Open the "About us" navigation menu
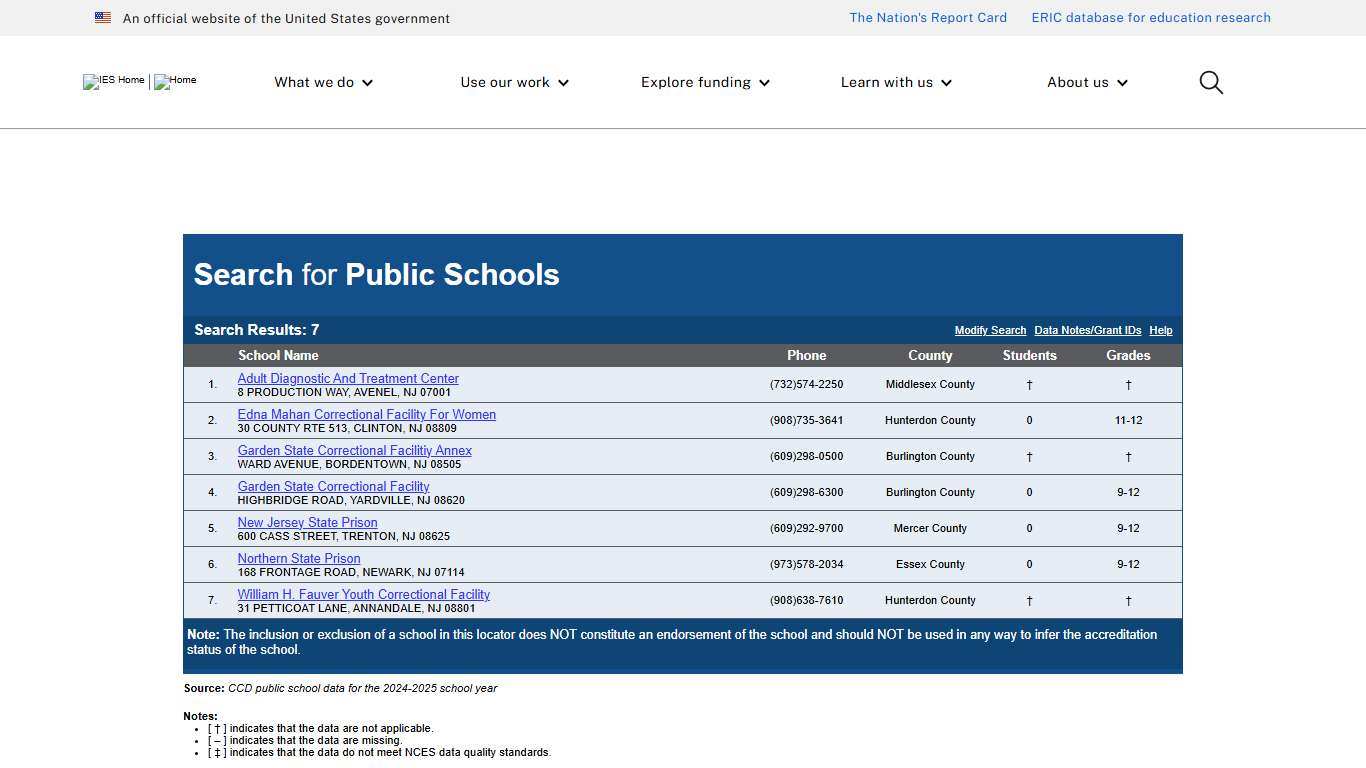Viewport: 1366px width, 768px height. [1086, 82]
